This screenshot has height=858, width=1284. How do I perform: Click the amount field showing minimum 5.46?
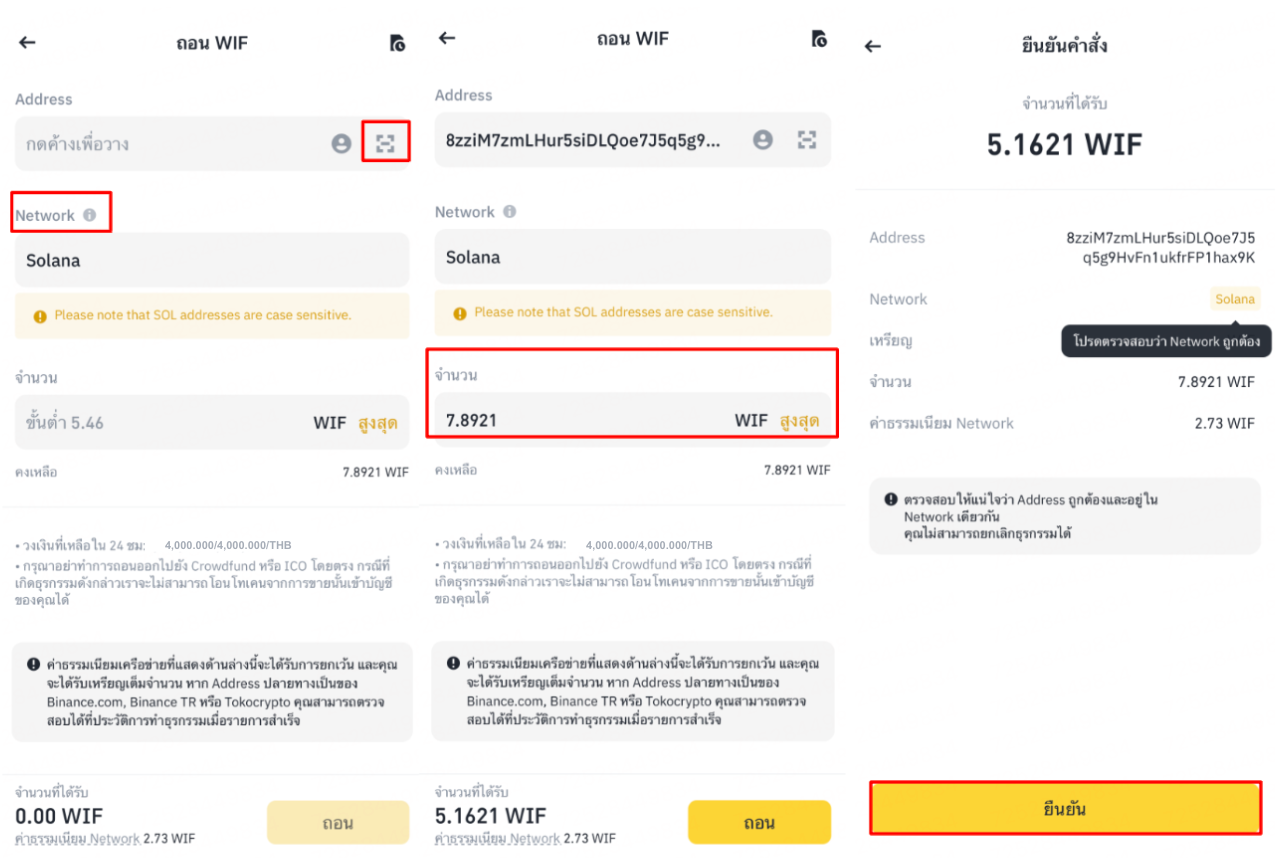coord(212,423)
